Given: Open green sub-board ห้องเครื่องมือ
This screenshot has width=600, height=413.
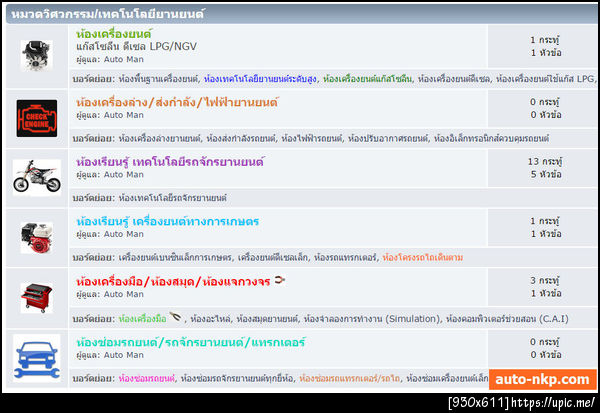Looking at the screenshot, I should (142, 318).
